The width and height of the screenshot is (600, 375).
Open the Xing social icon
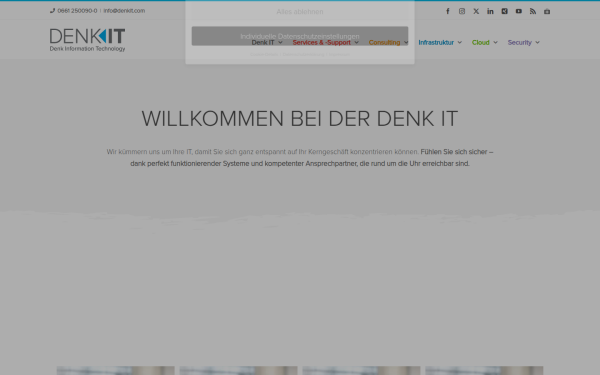[504, 11]
